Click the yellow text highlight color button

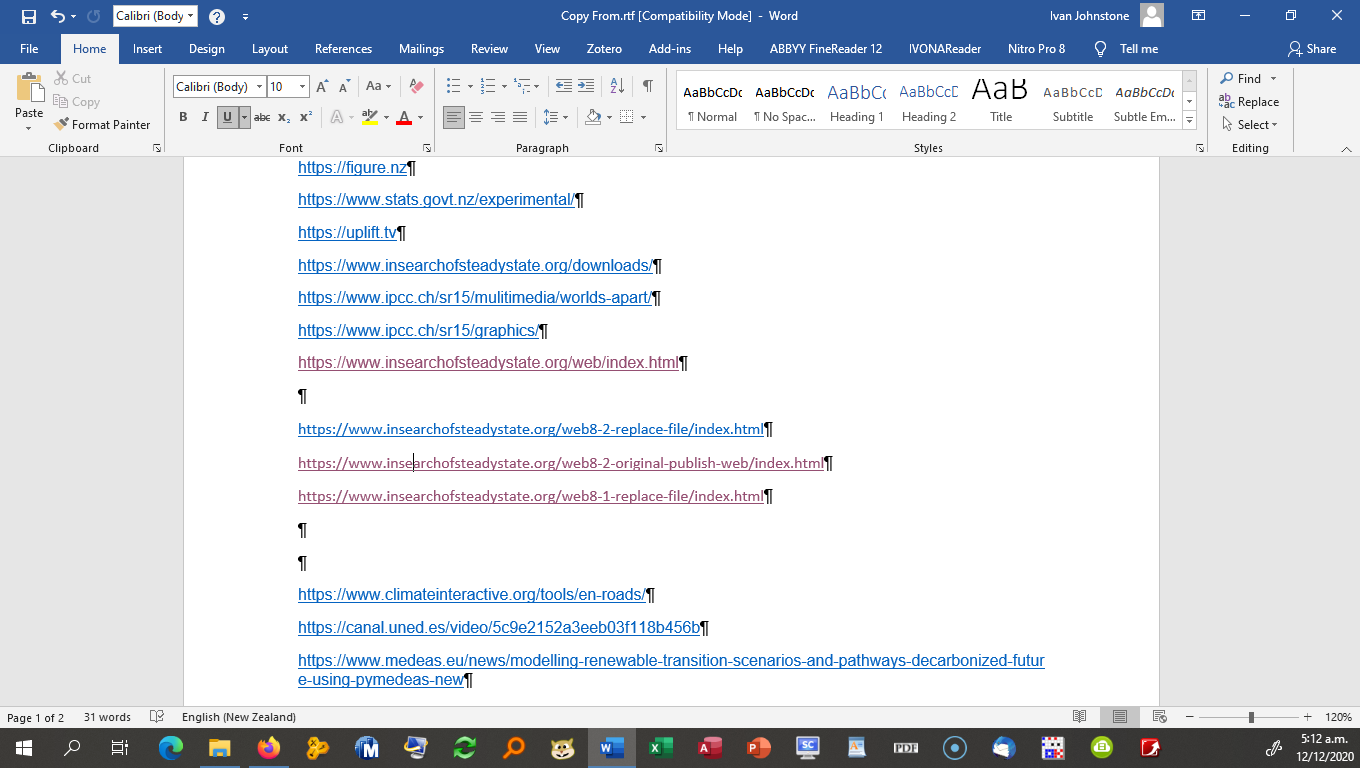[x=369, y=118]
